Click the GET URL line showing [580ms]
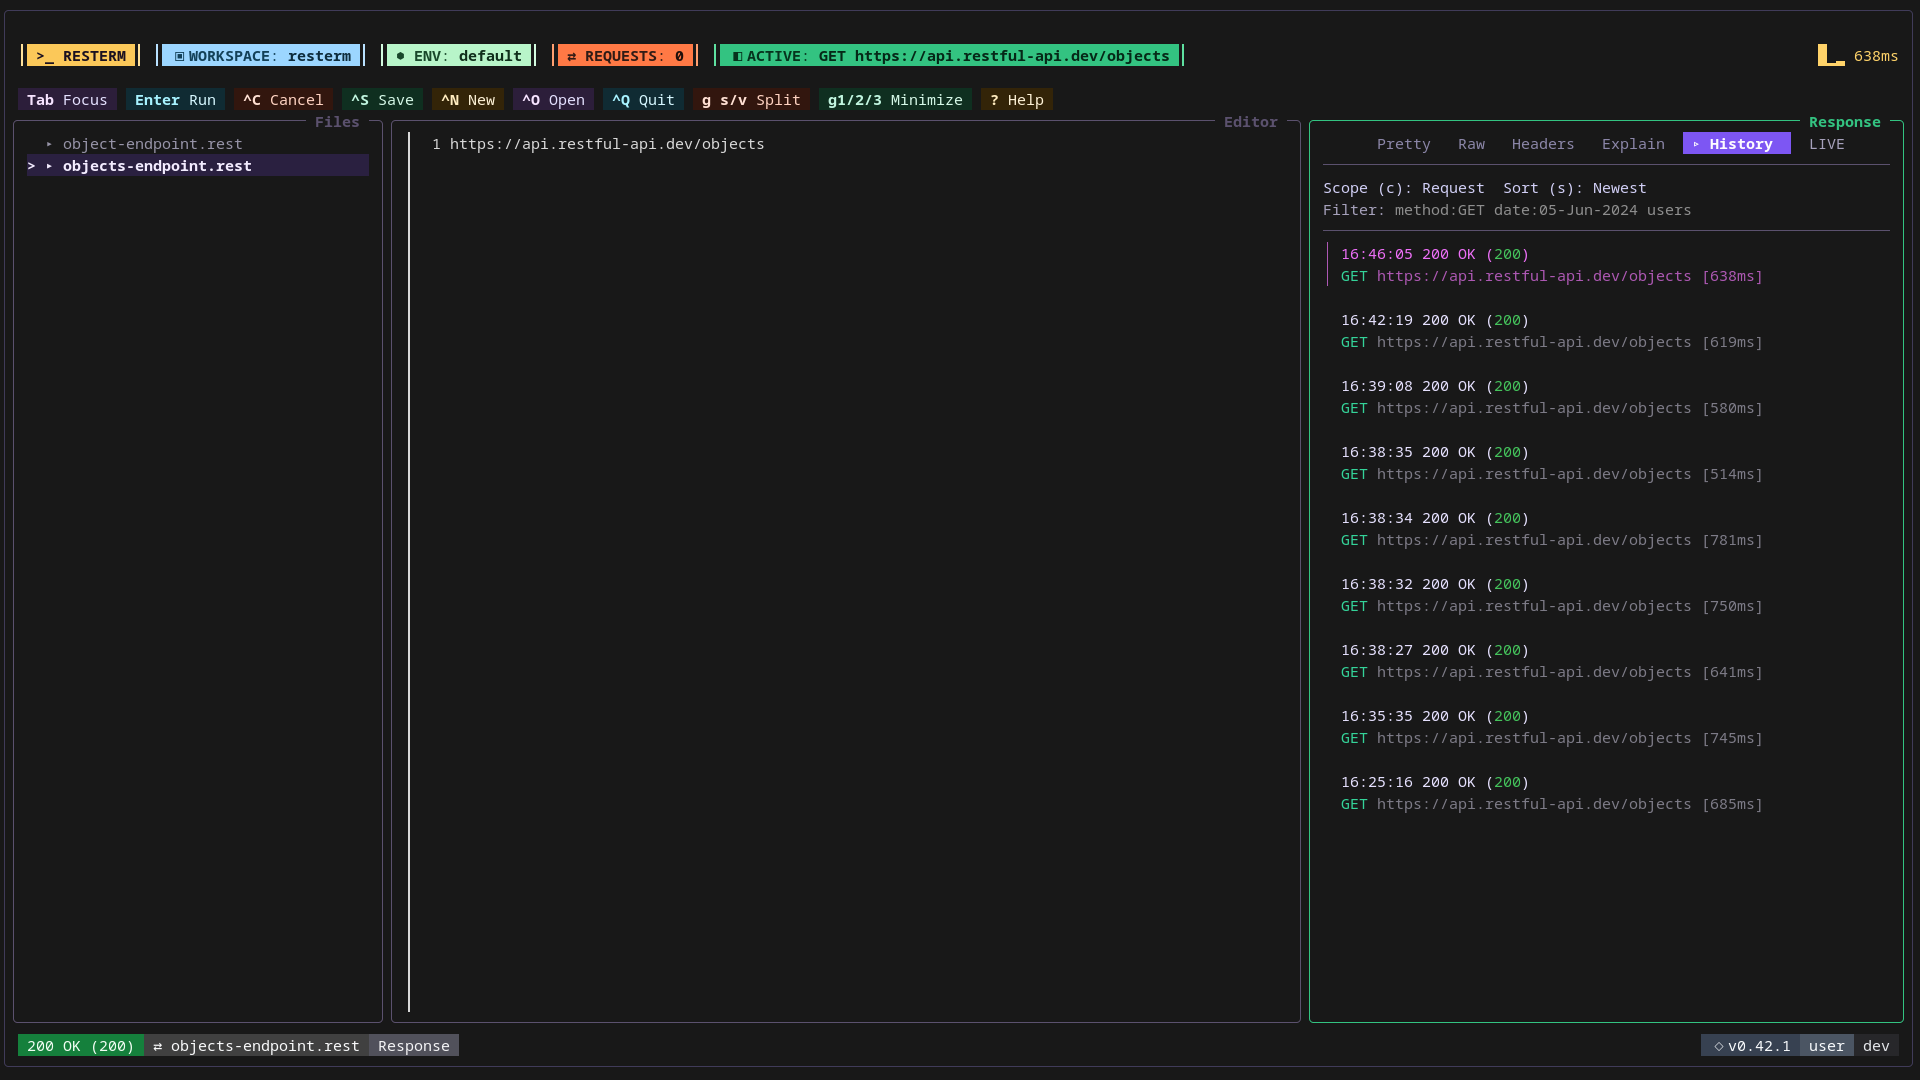The image size is (1920, 1080). click(x=1552, y=408)
